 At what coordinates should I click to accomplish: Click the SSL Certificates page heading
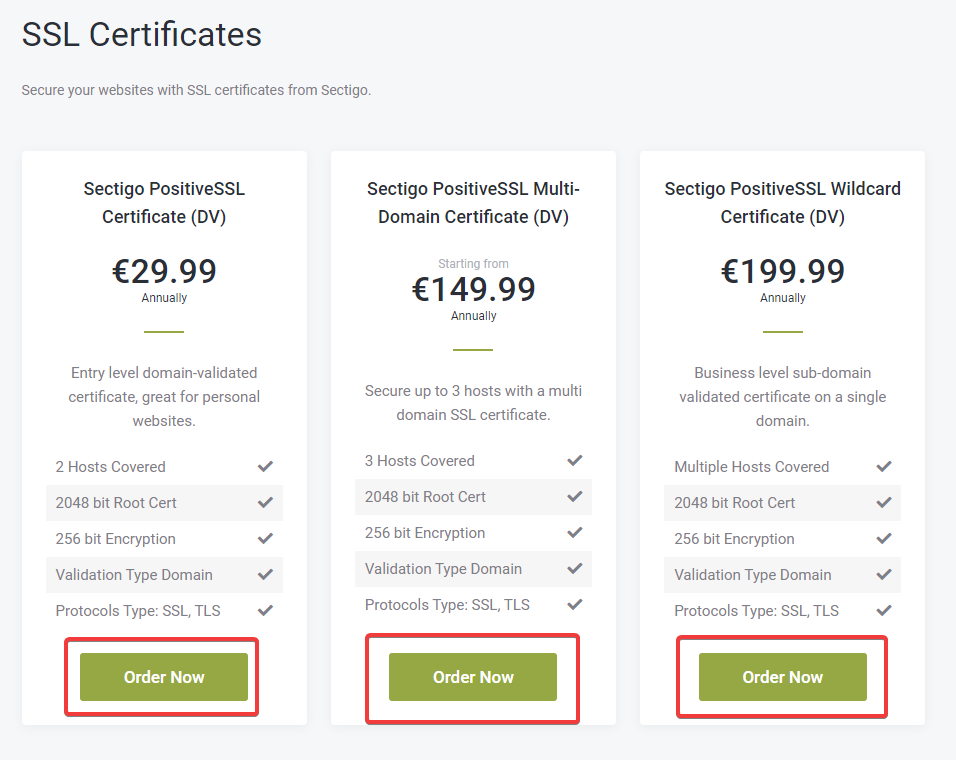click(x=142, y=35)
